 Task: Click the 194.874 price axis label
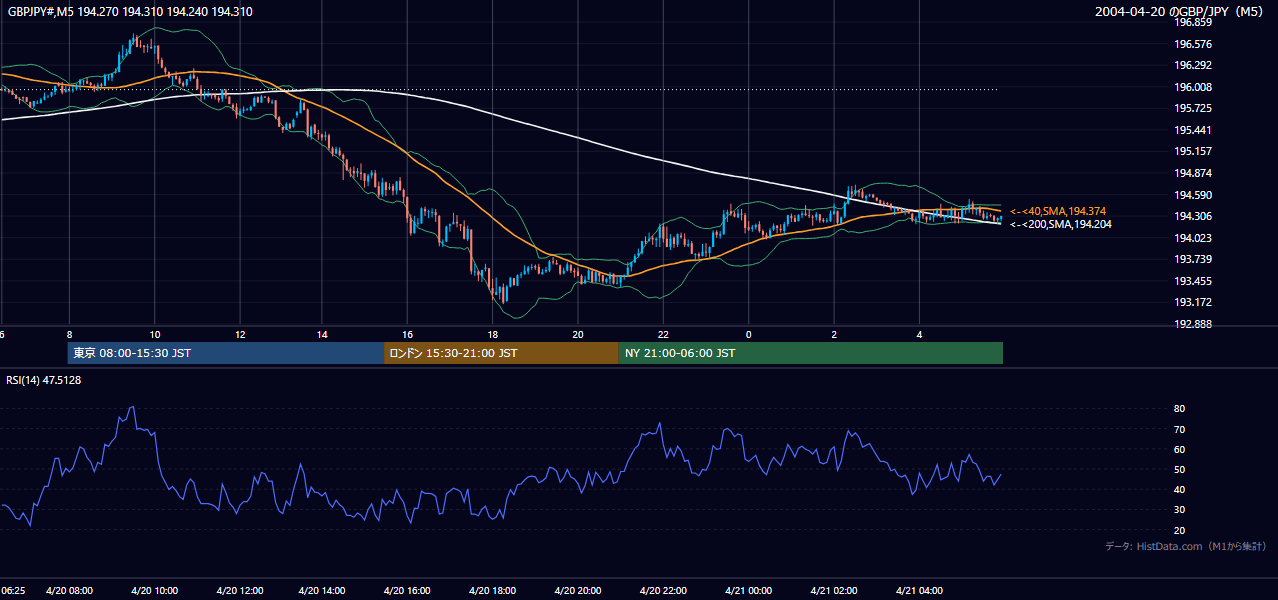1194,173
